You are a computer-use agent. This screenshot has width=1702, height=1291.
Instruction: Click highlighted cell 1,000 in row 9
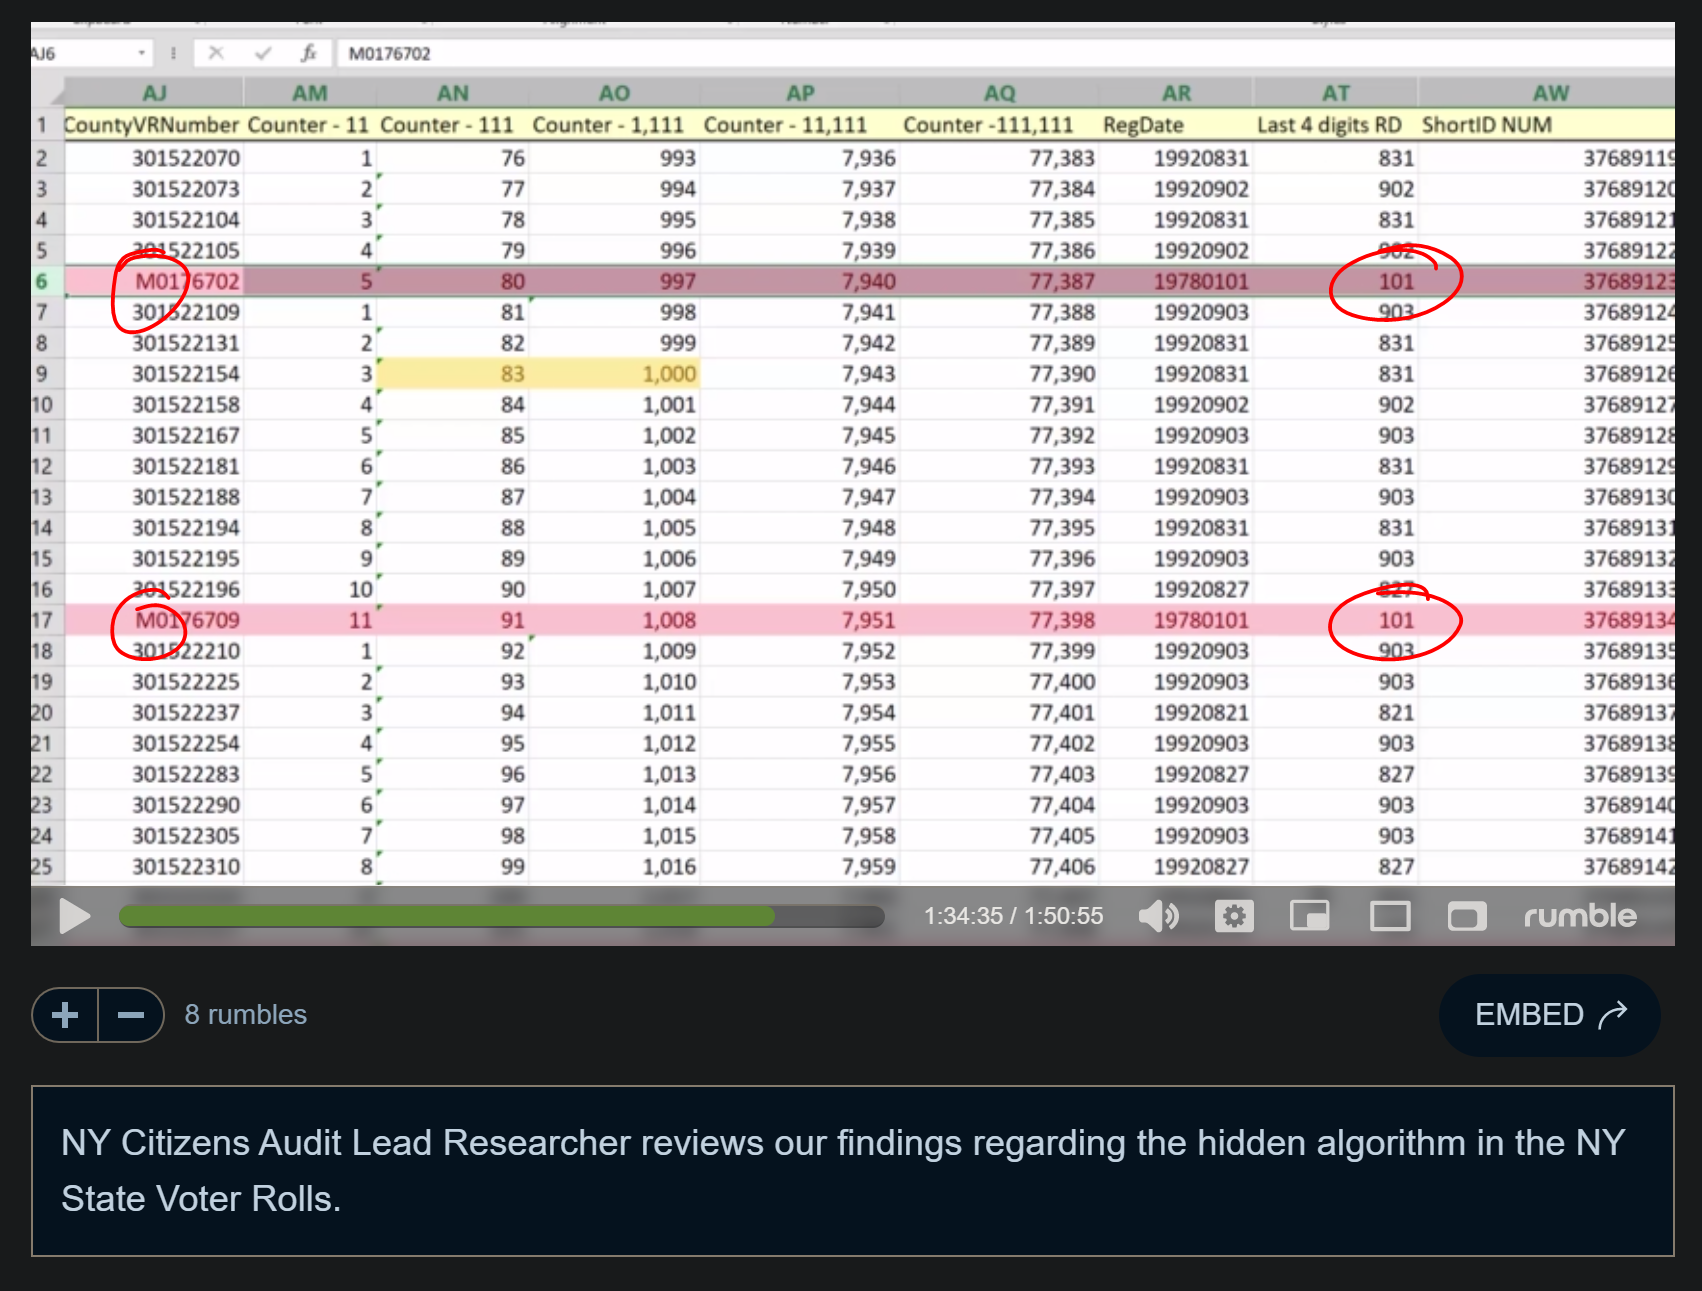(x=614, y=374)
